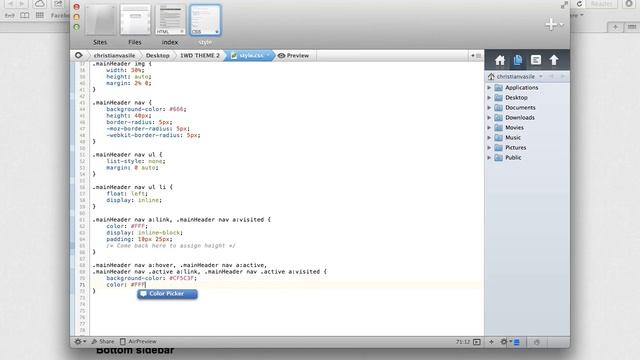Open the text sidebar pane icon

[536, 60]
